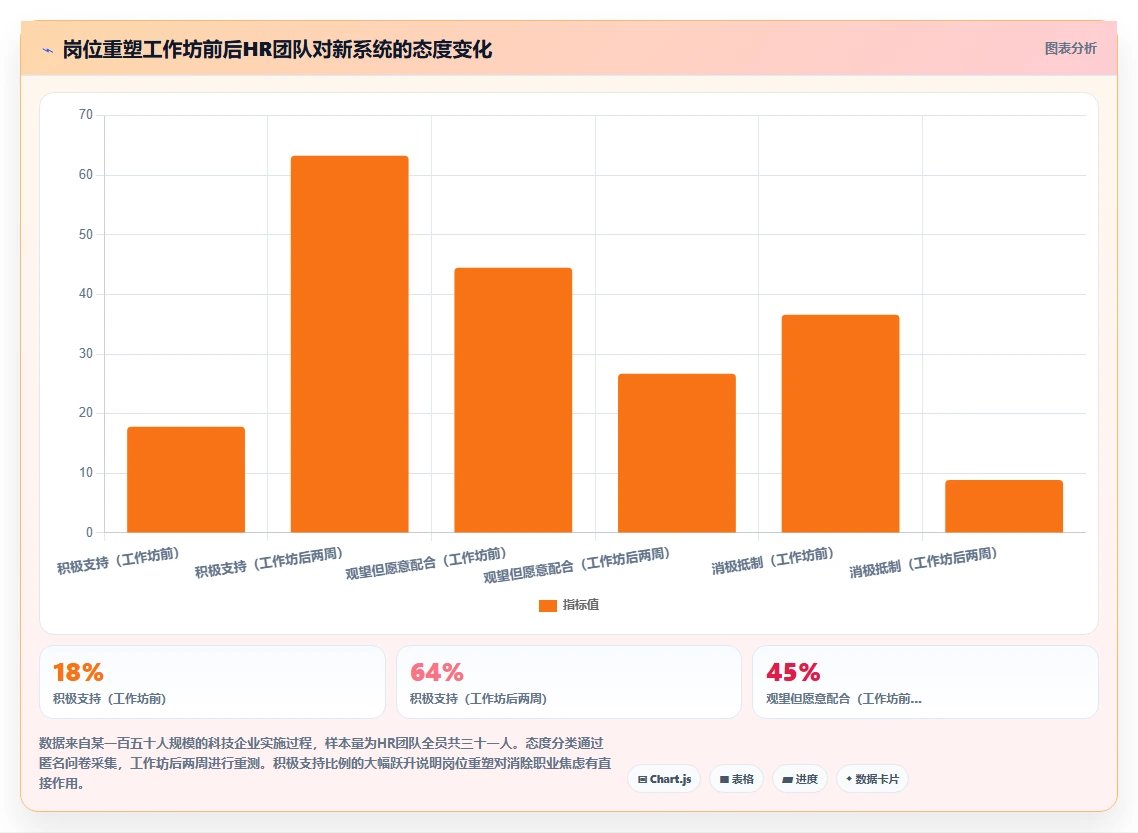
Task: Click the small icon before the chart title
Action: pos(48,50)
